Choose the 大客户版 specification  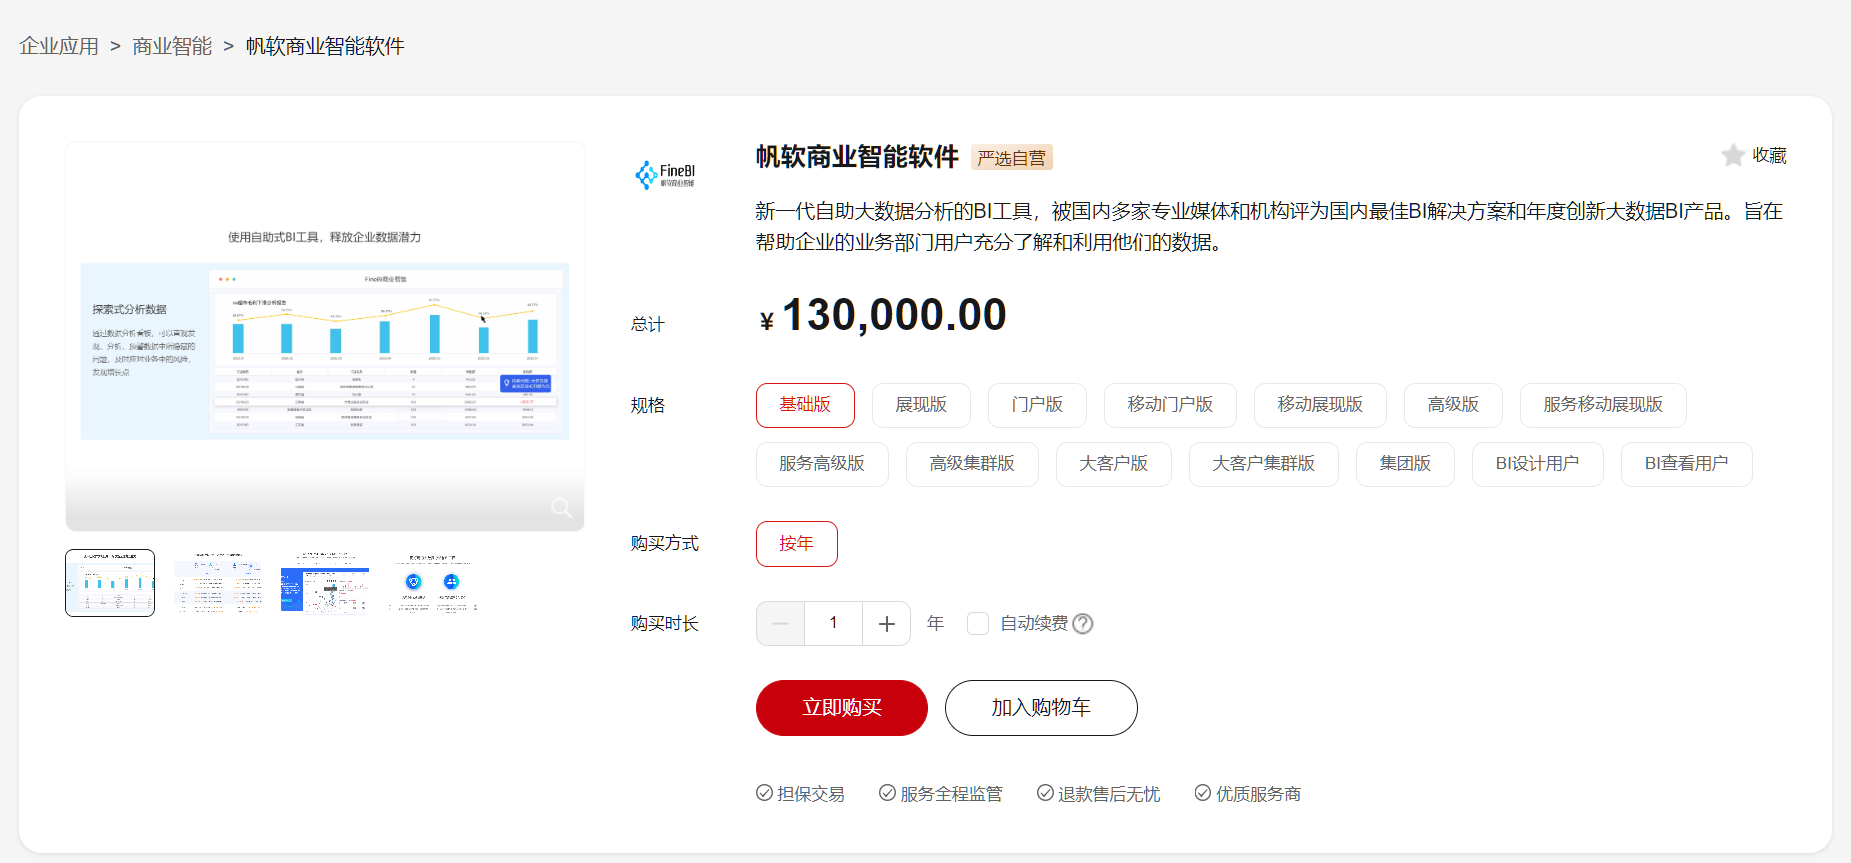pos(1114,464)
